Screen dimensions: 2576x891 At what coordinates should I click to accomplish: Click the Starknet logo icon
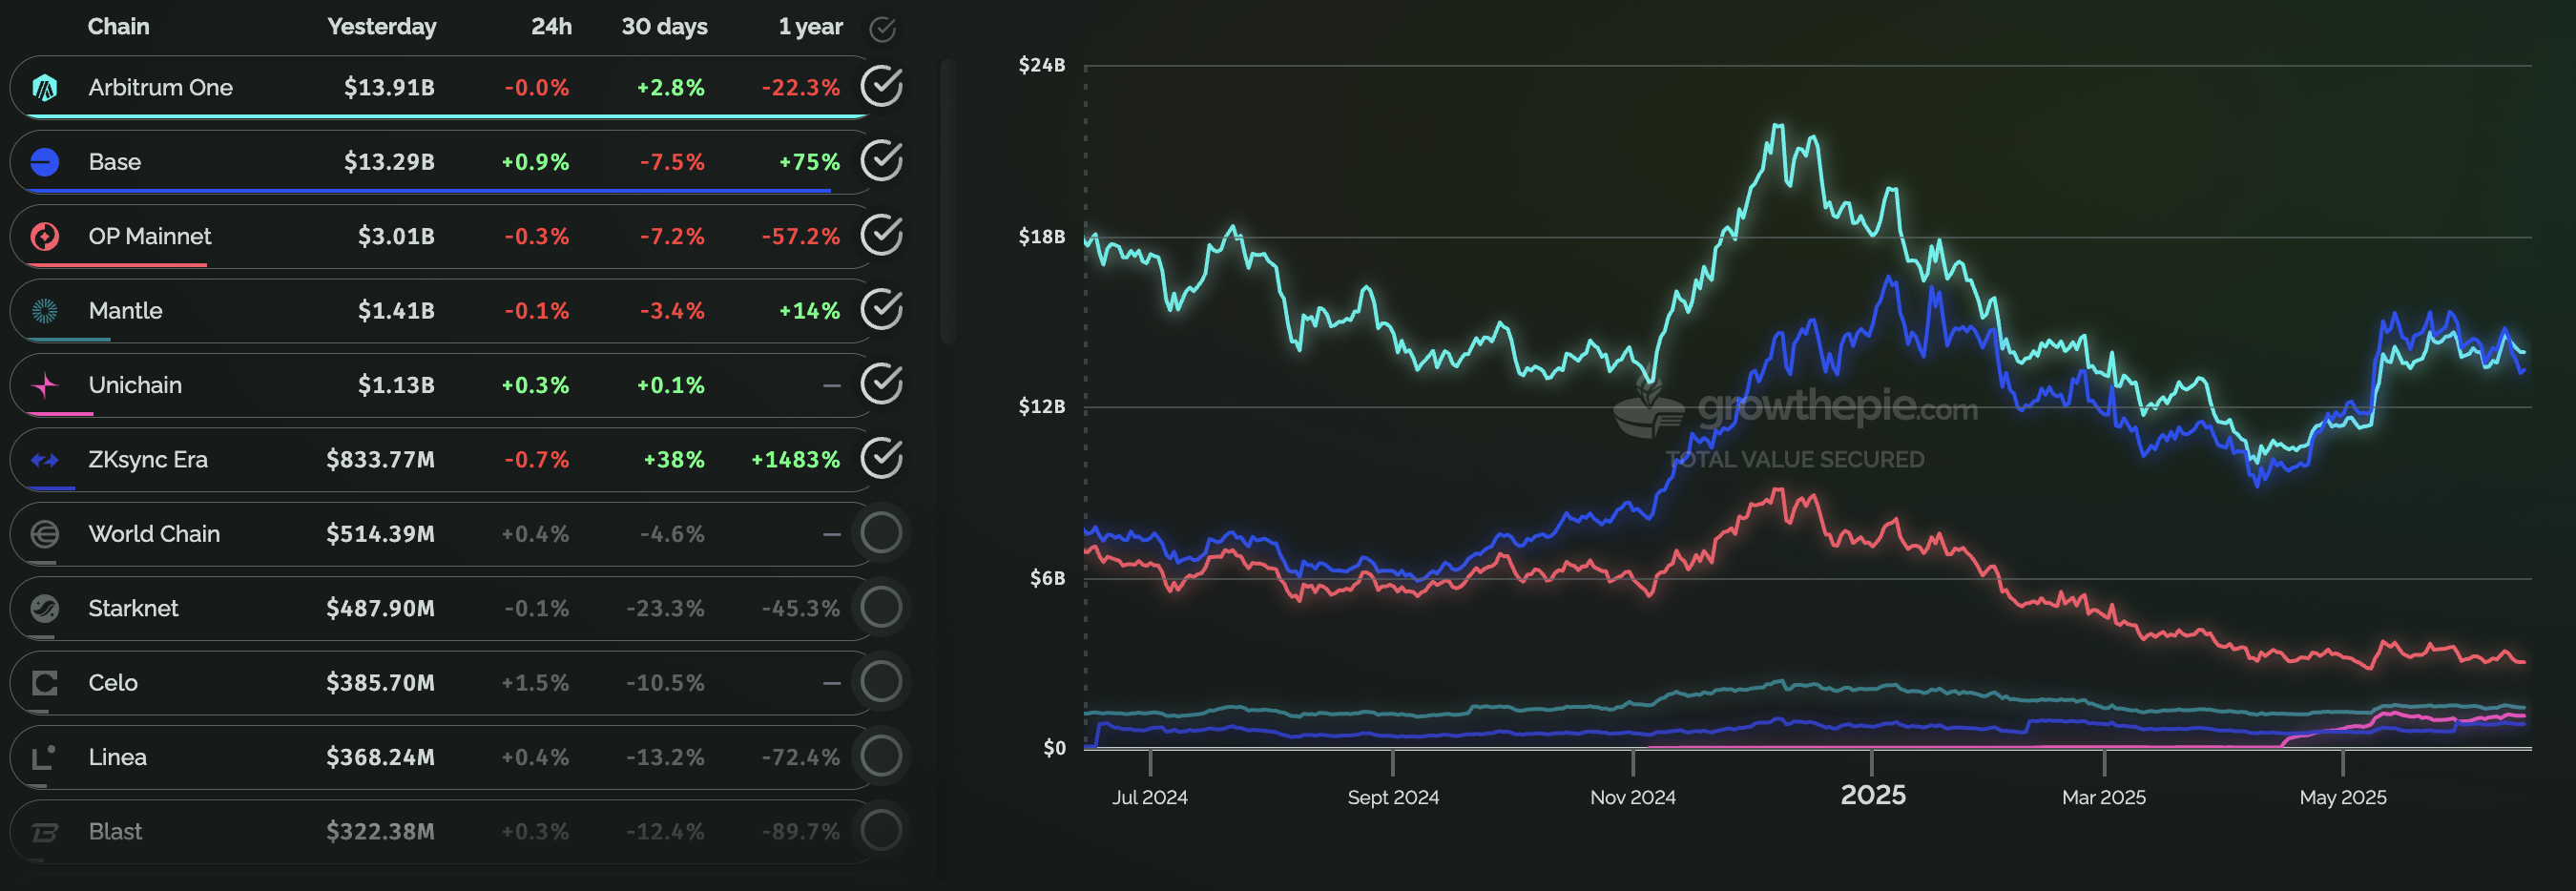click(x=45, y=608)
